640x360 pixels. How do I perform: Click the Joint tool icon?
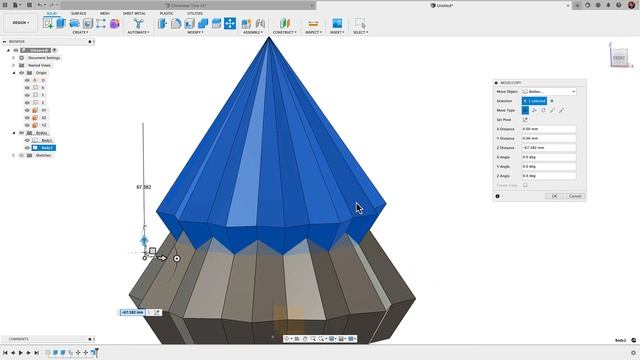coord(260,23)
